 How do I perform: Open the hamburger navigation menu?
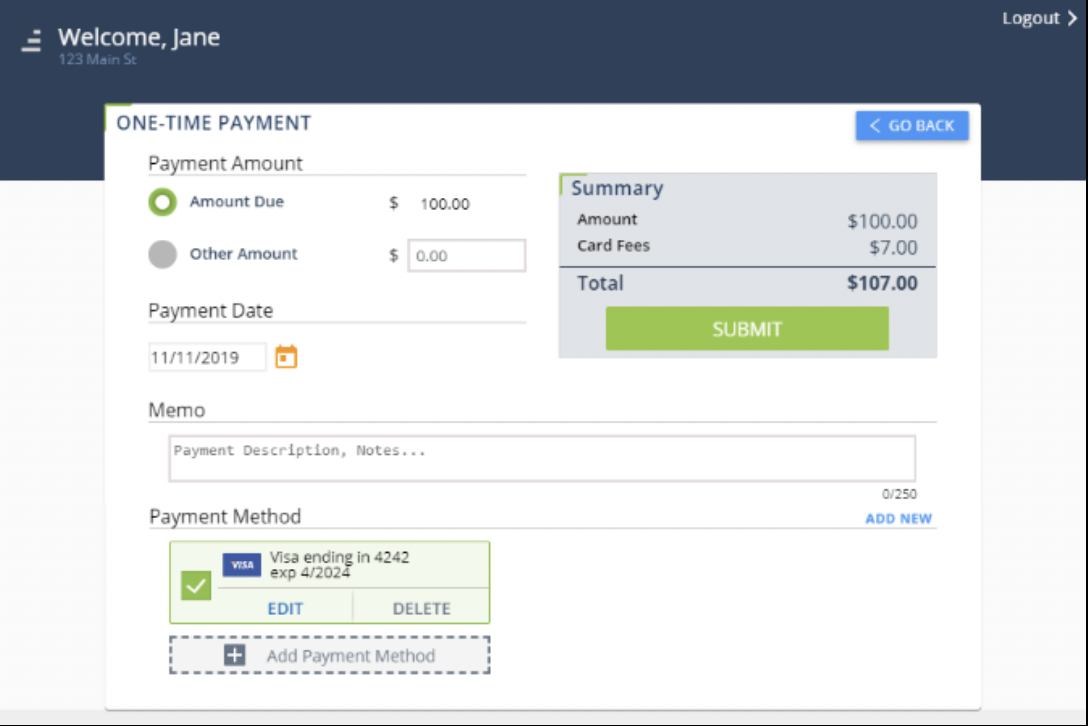(30, 40)
